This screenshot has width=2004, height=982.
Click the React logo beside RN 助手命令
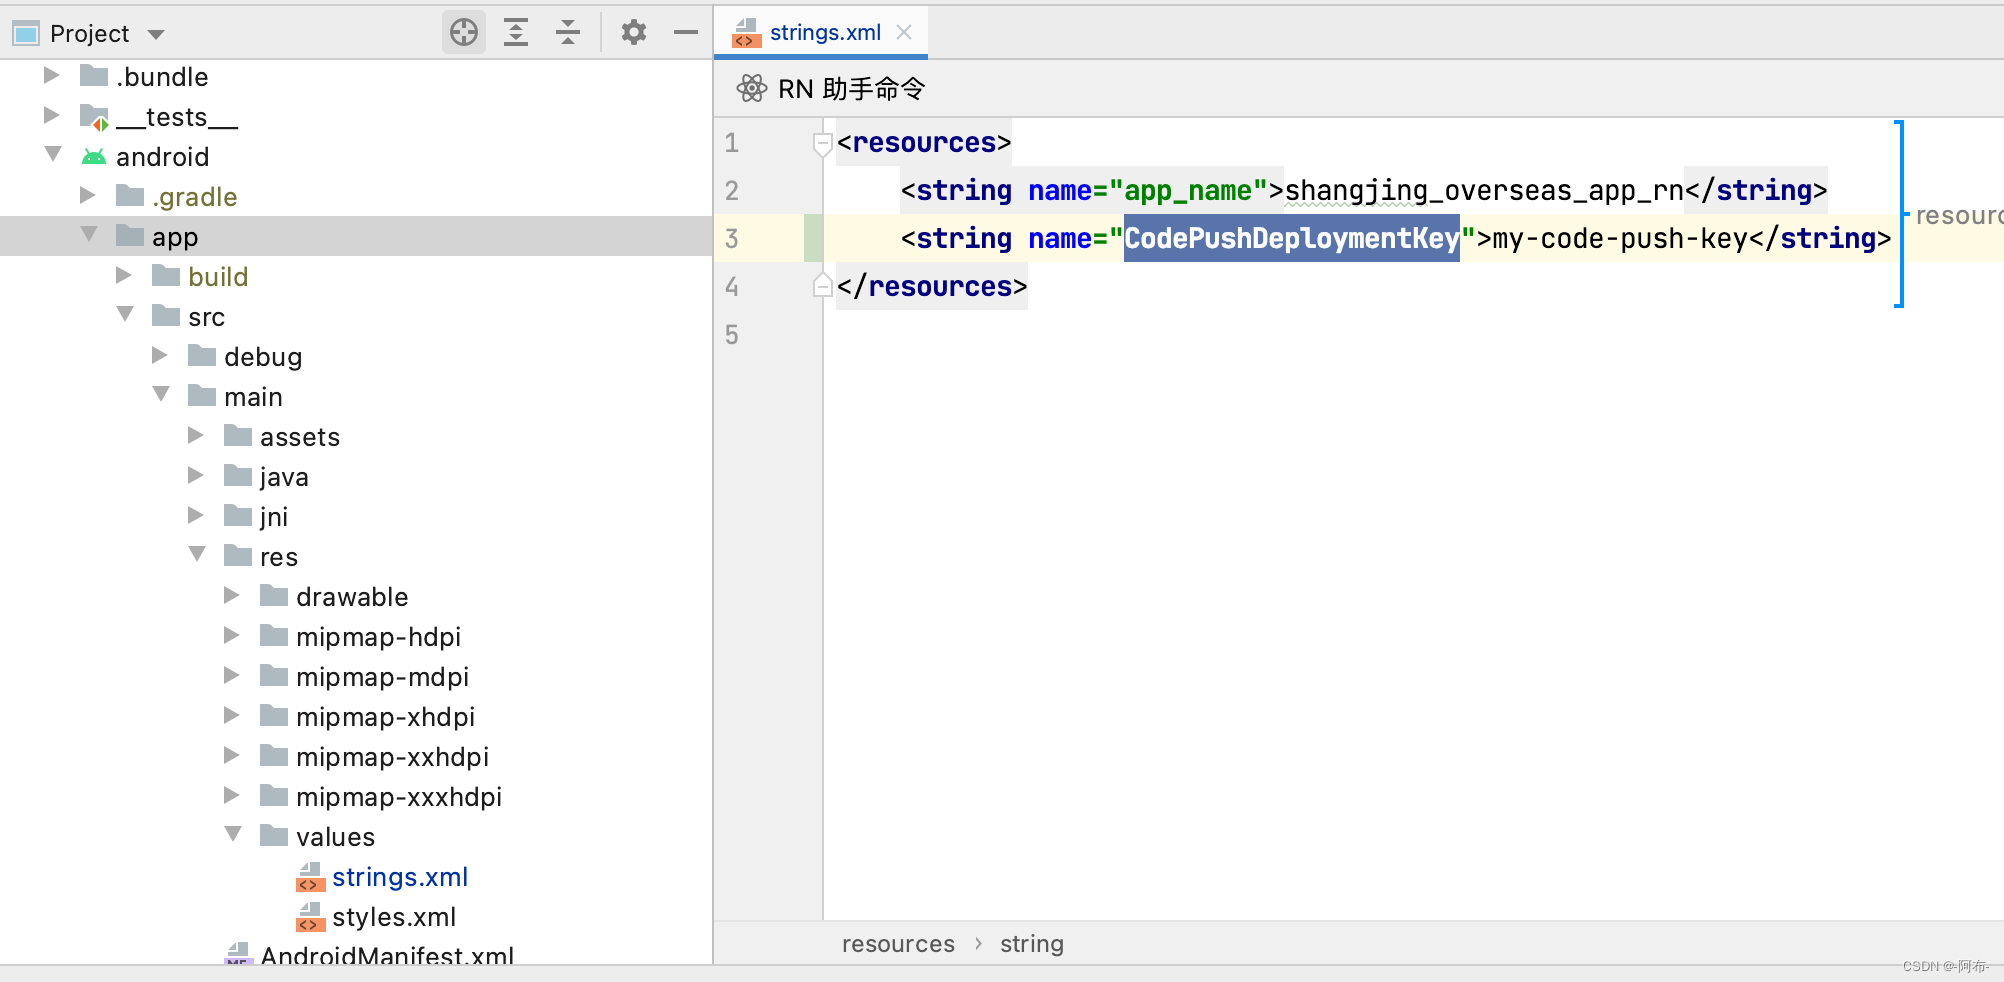752,88
